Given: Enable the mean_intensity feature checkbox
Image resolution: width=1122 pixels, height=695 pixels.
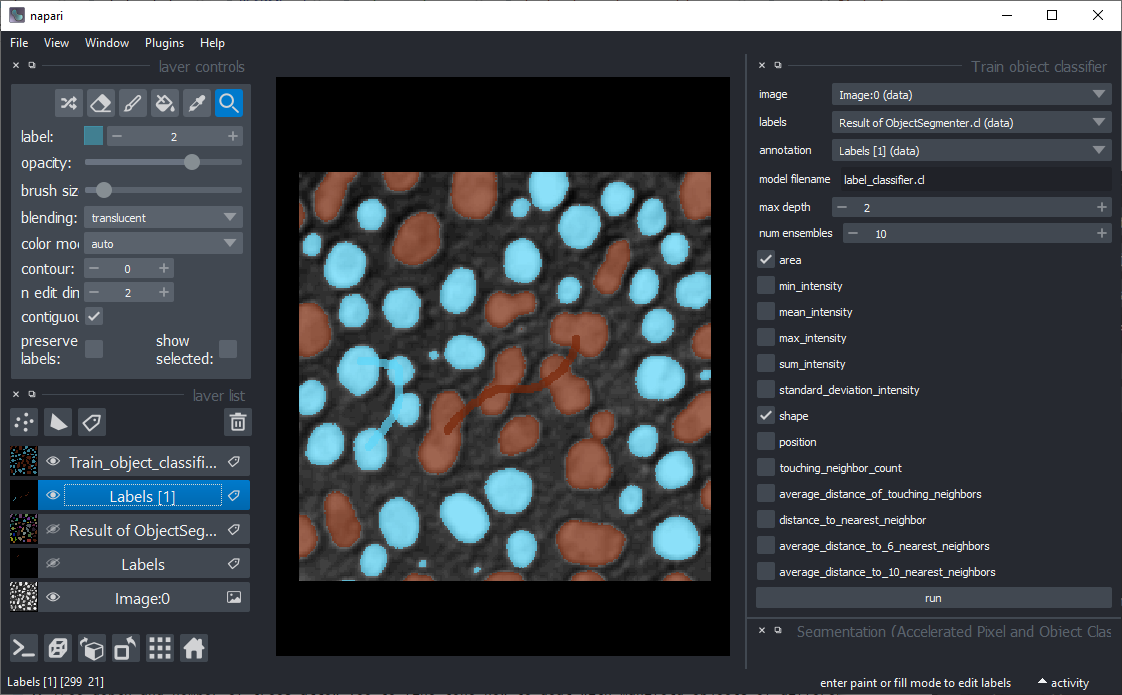Looking at the screenshot, I should 765,311.
